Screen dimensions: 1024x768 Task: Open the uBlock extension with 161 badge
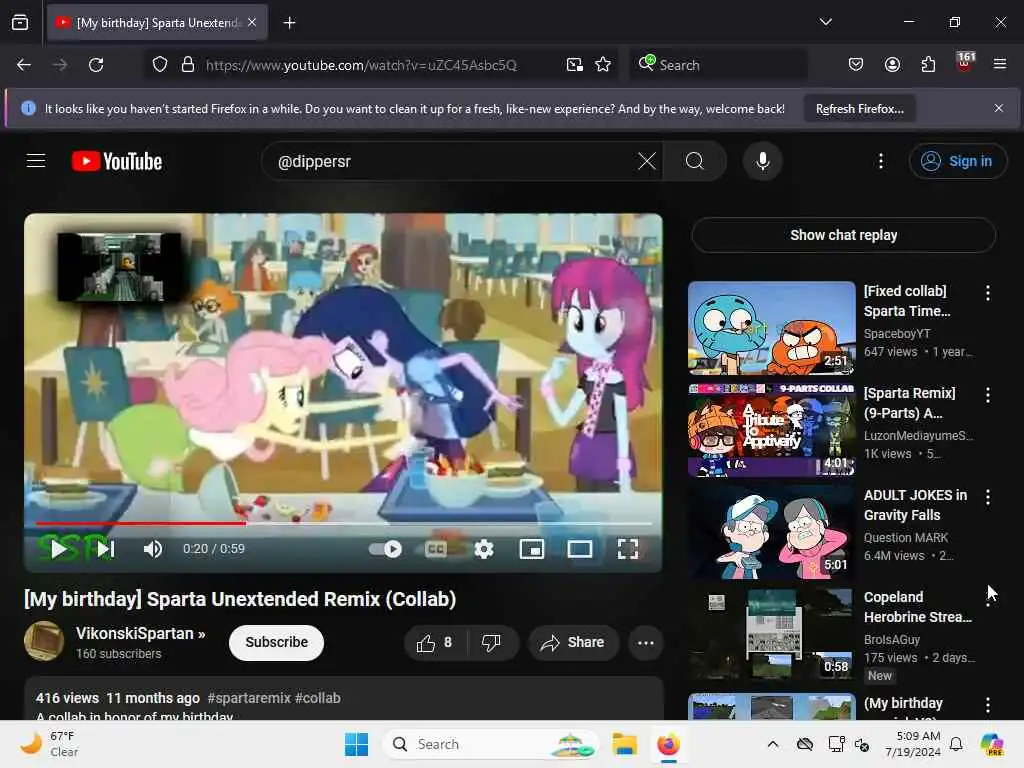pyautogui.click(x=965, y=62)
